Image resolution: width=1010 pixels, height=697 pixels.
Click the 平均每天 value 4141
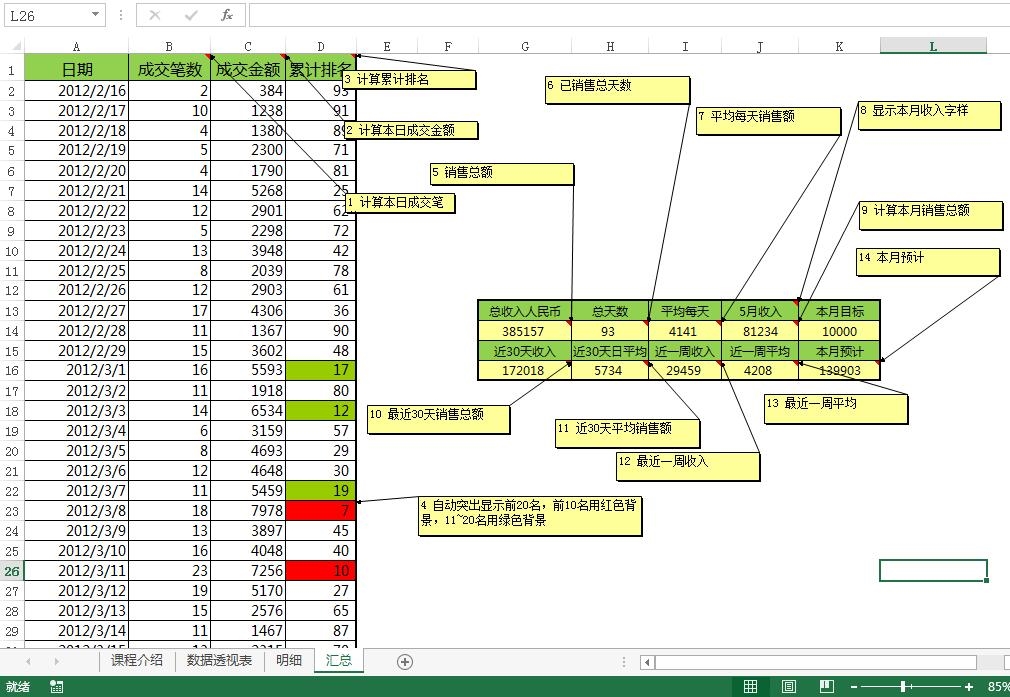click(x=685, y=331)
